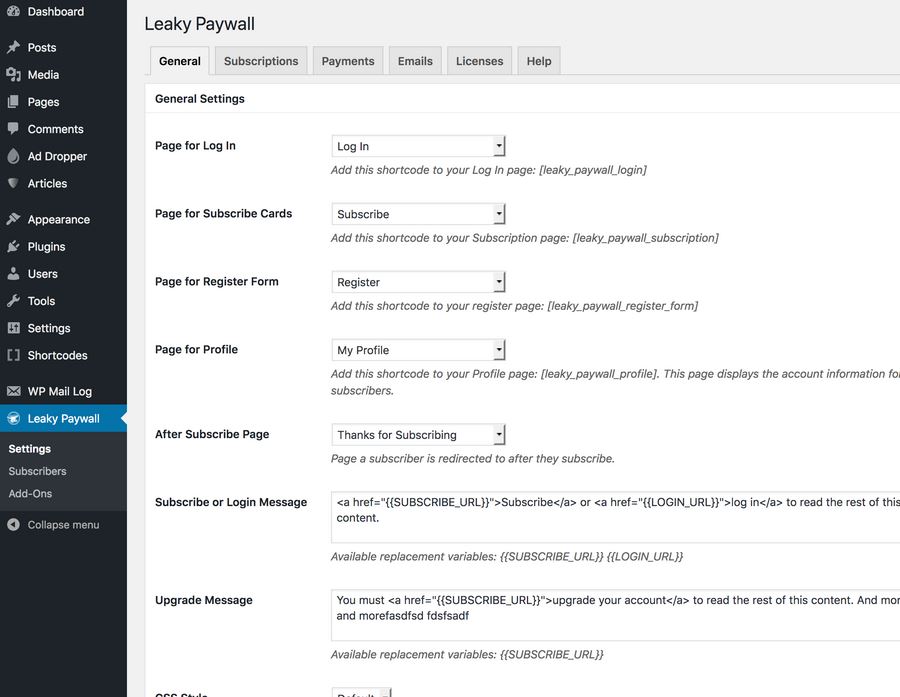This screenshot has width=900, height=697.
Task: Click the Ad Dropper droplet icon
Action: (13, 156)
